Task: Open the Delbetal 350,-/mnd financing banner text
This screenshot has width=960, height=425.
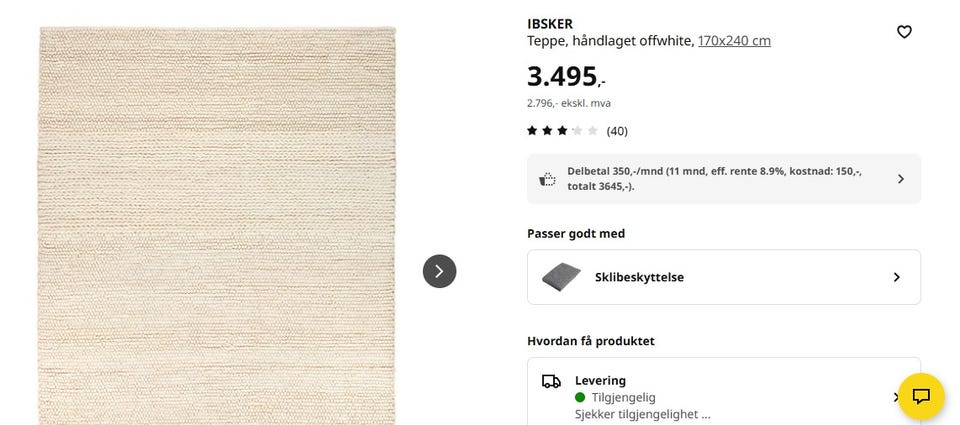Action: [714, 179]
